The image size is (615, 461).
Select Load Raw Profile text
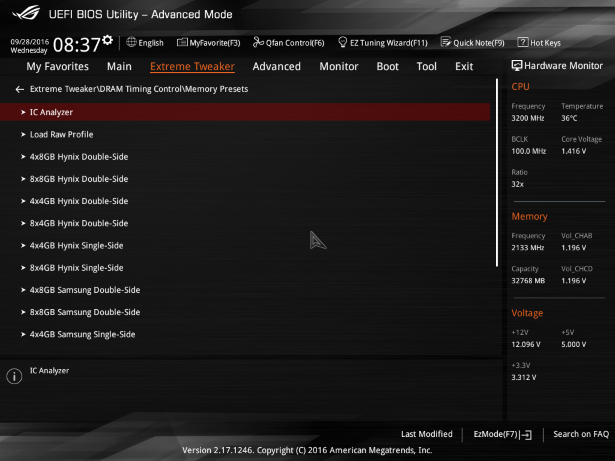point(62,135)
